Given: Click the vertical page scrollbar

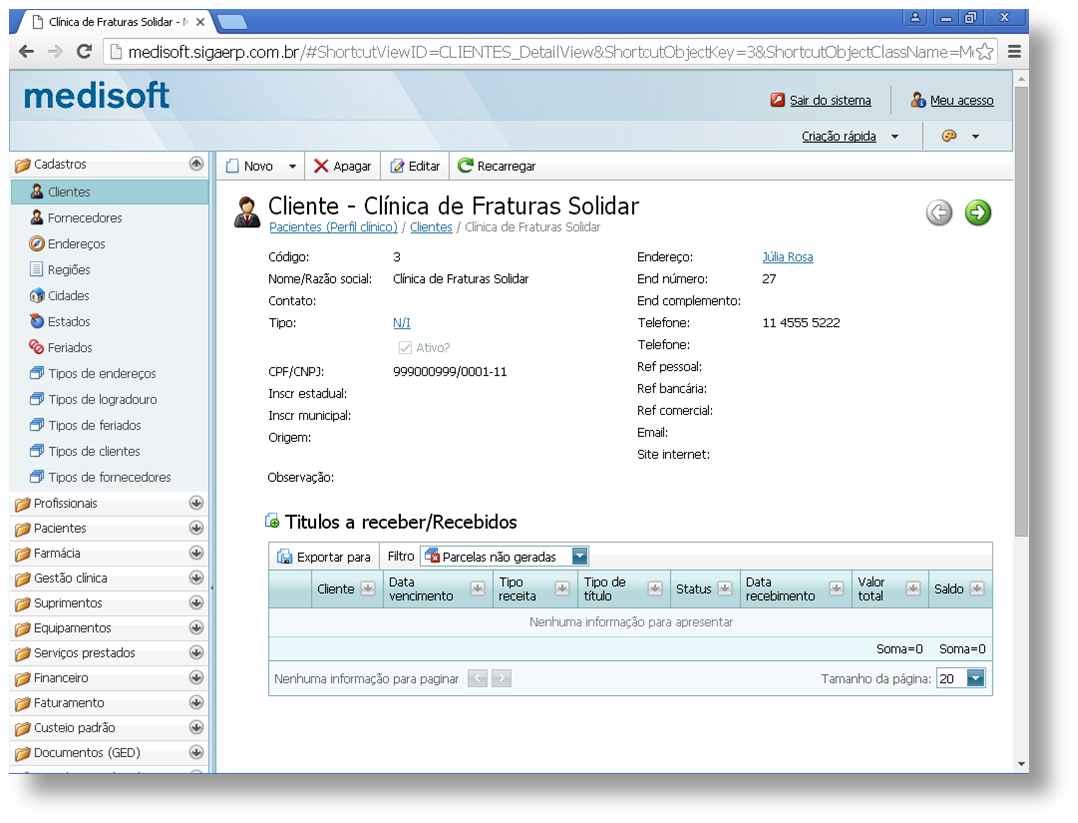Looking at the screenshot, I should (x=1021, y=311).
